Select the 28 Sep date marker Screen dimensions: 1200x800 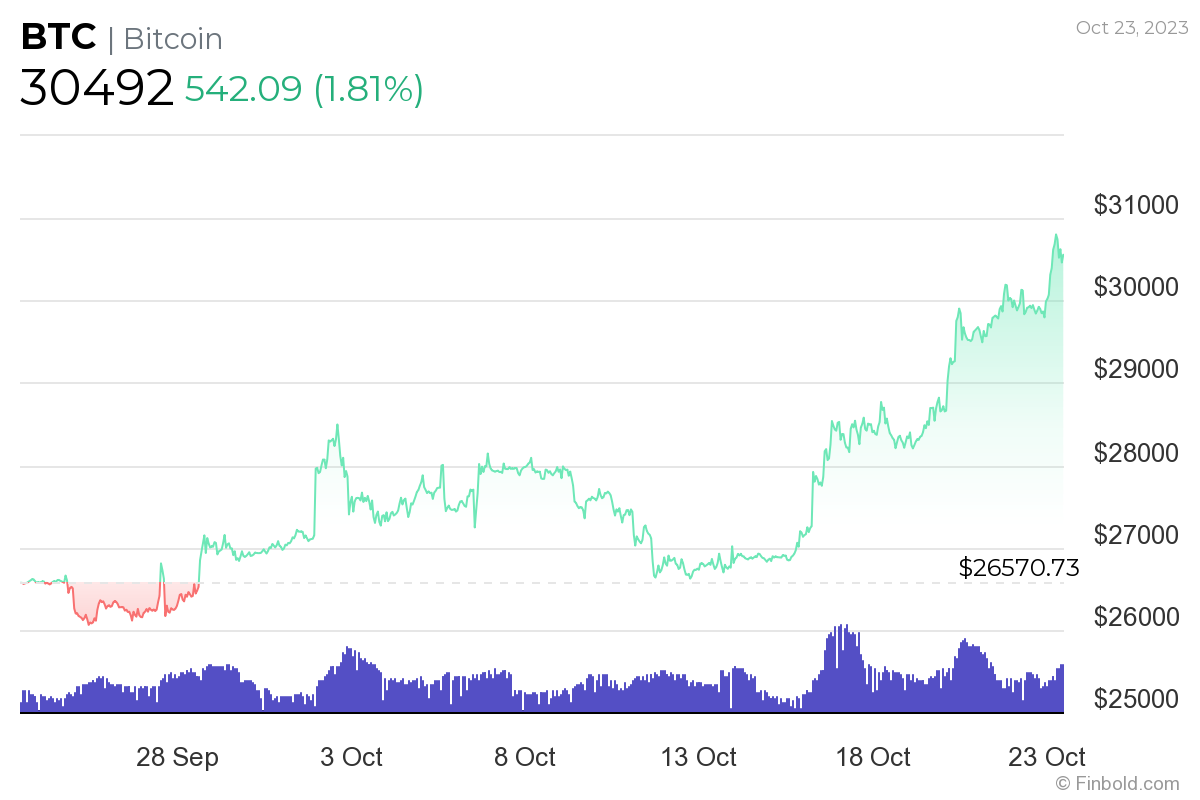click(x=177, y=757)
